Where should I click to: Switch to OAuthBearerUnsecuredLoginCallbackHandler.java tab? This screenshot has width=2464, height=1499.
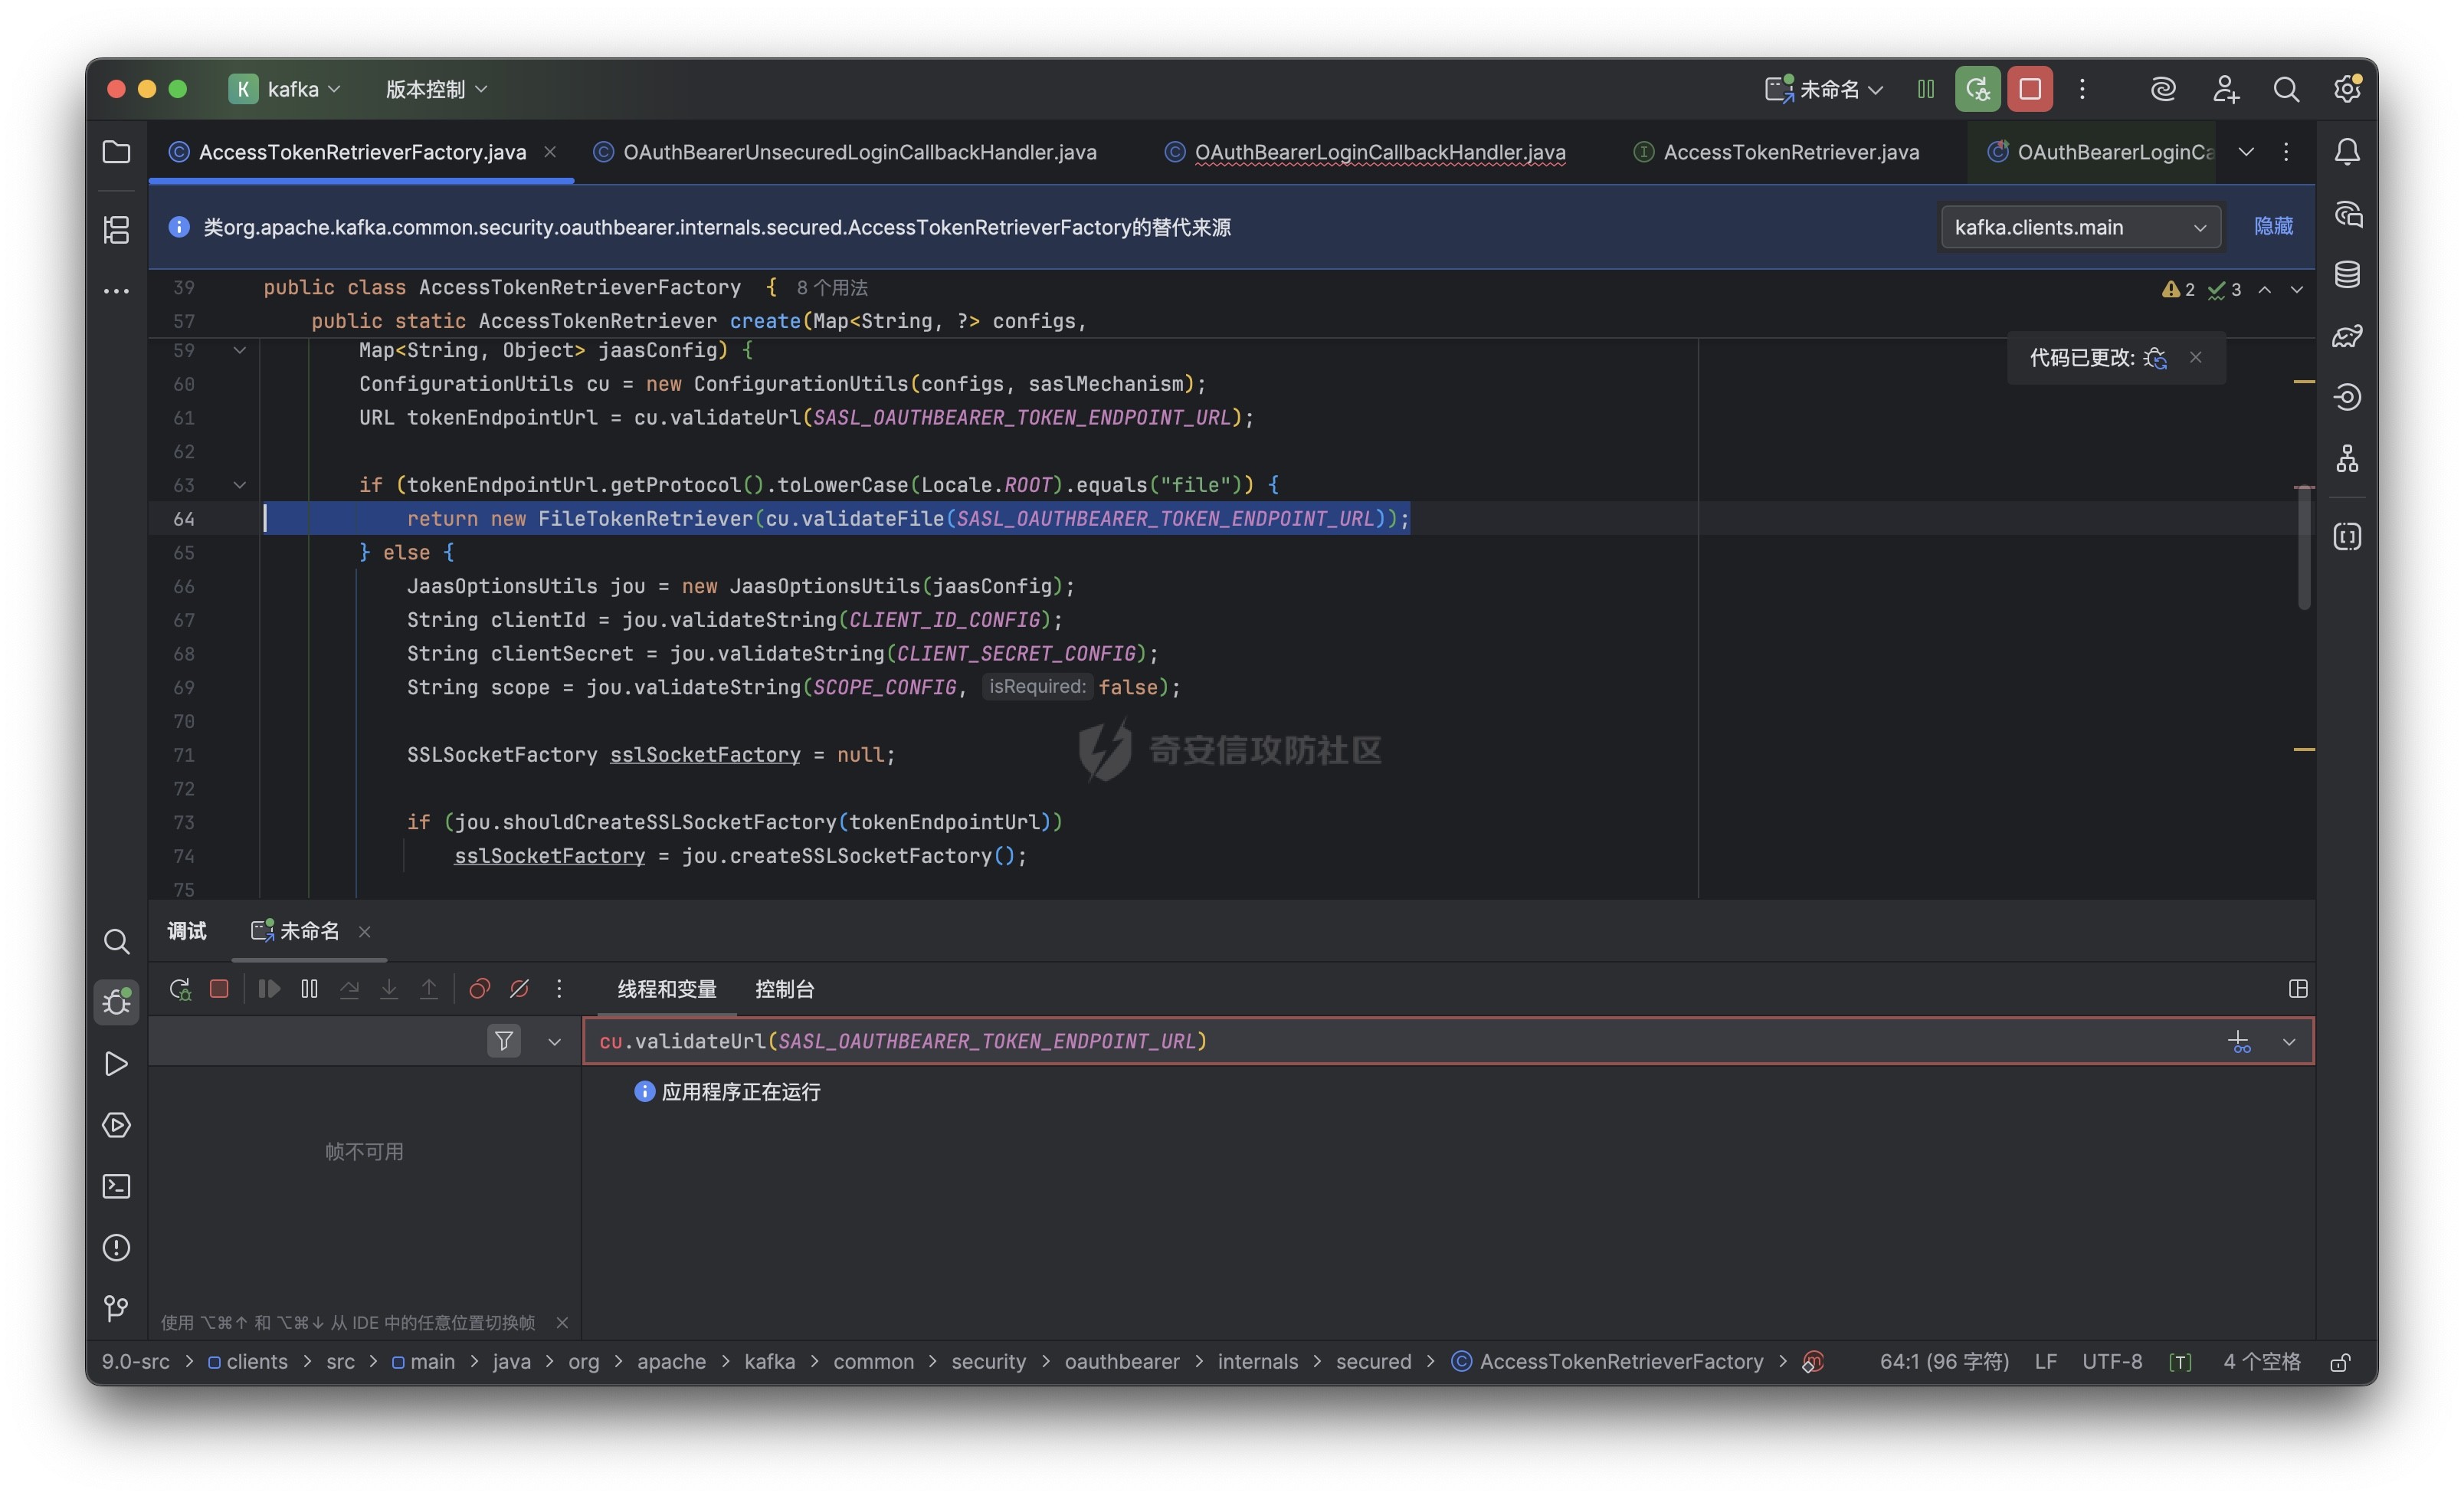point(845,152)
